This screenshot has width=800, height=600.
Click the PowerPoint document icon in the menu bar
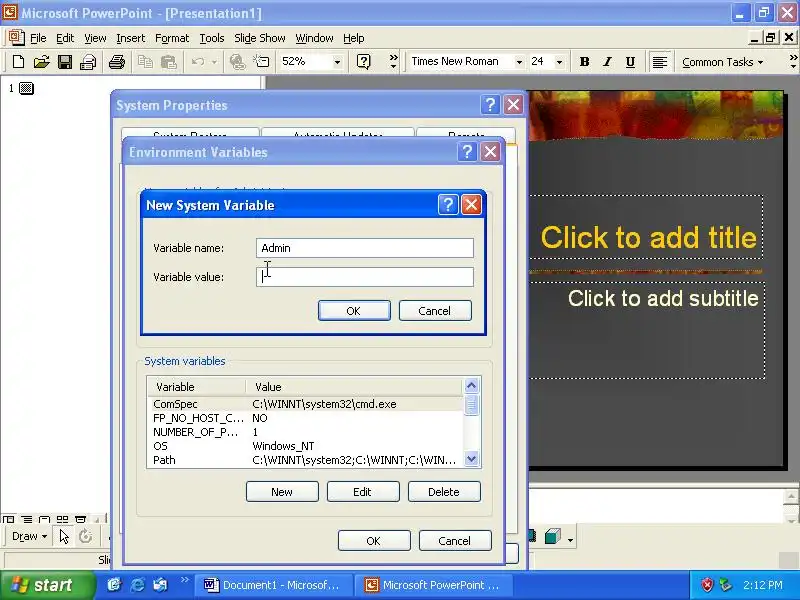[x=16, y=37]
